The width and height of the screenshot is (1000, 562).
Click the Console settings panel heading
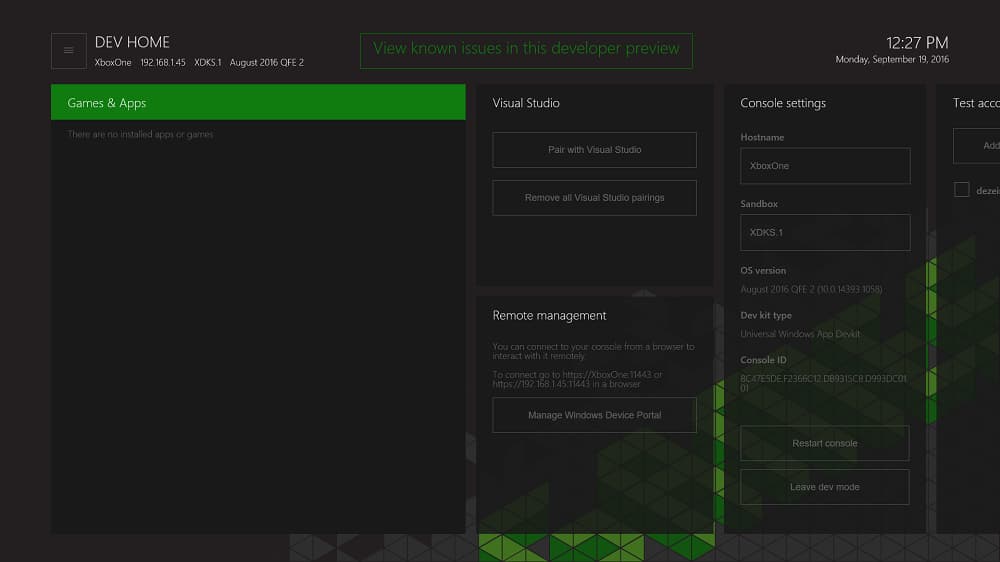click(x=783, y=103)
